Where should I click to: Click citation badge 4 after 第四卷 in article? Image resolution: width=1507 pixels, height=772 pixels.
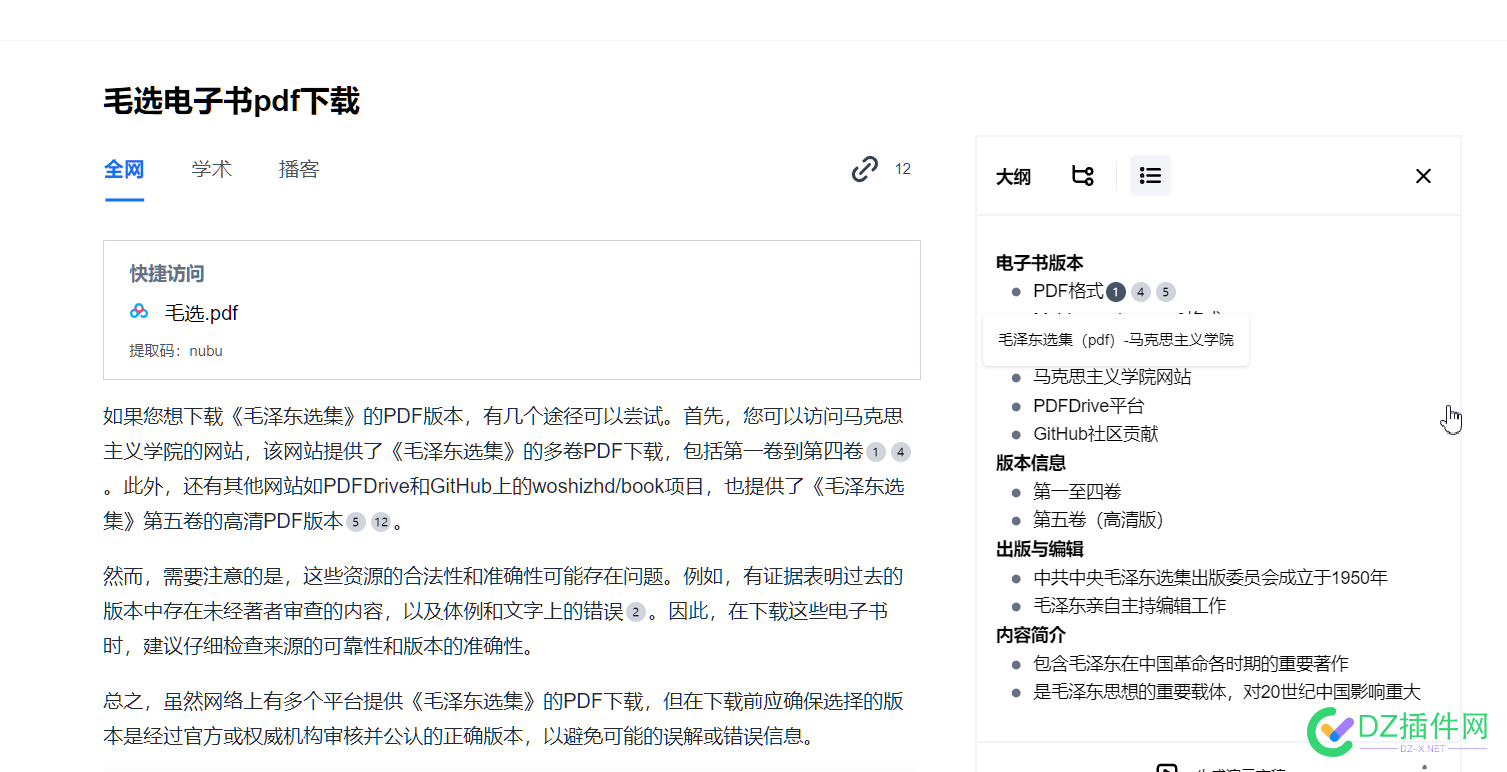click(x=901, y=452)
